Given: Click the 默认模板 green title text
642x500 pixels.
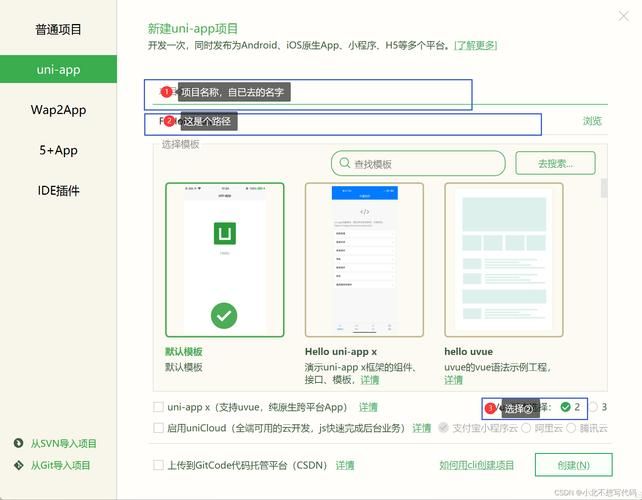Looking at the screenshot, I should [x=183, y=352].
